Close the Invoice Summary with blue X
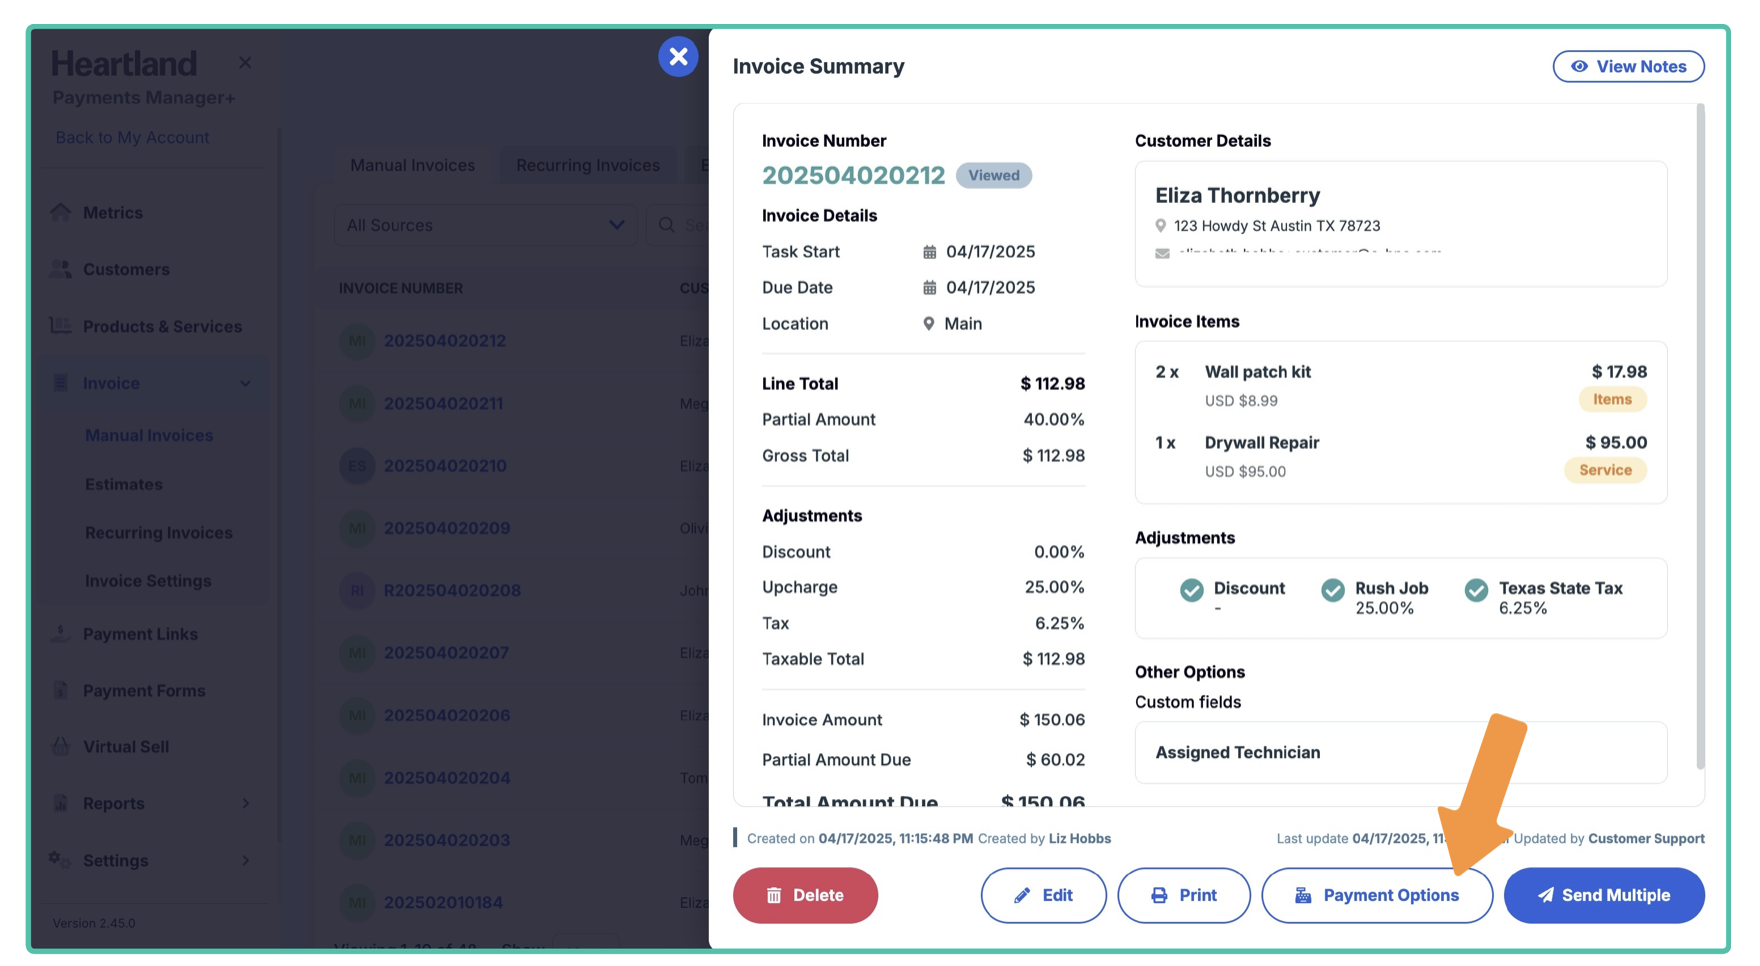The width and height of the screenshot is (1760, 966). pyautogui.click(x=678, y=57)
